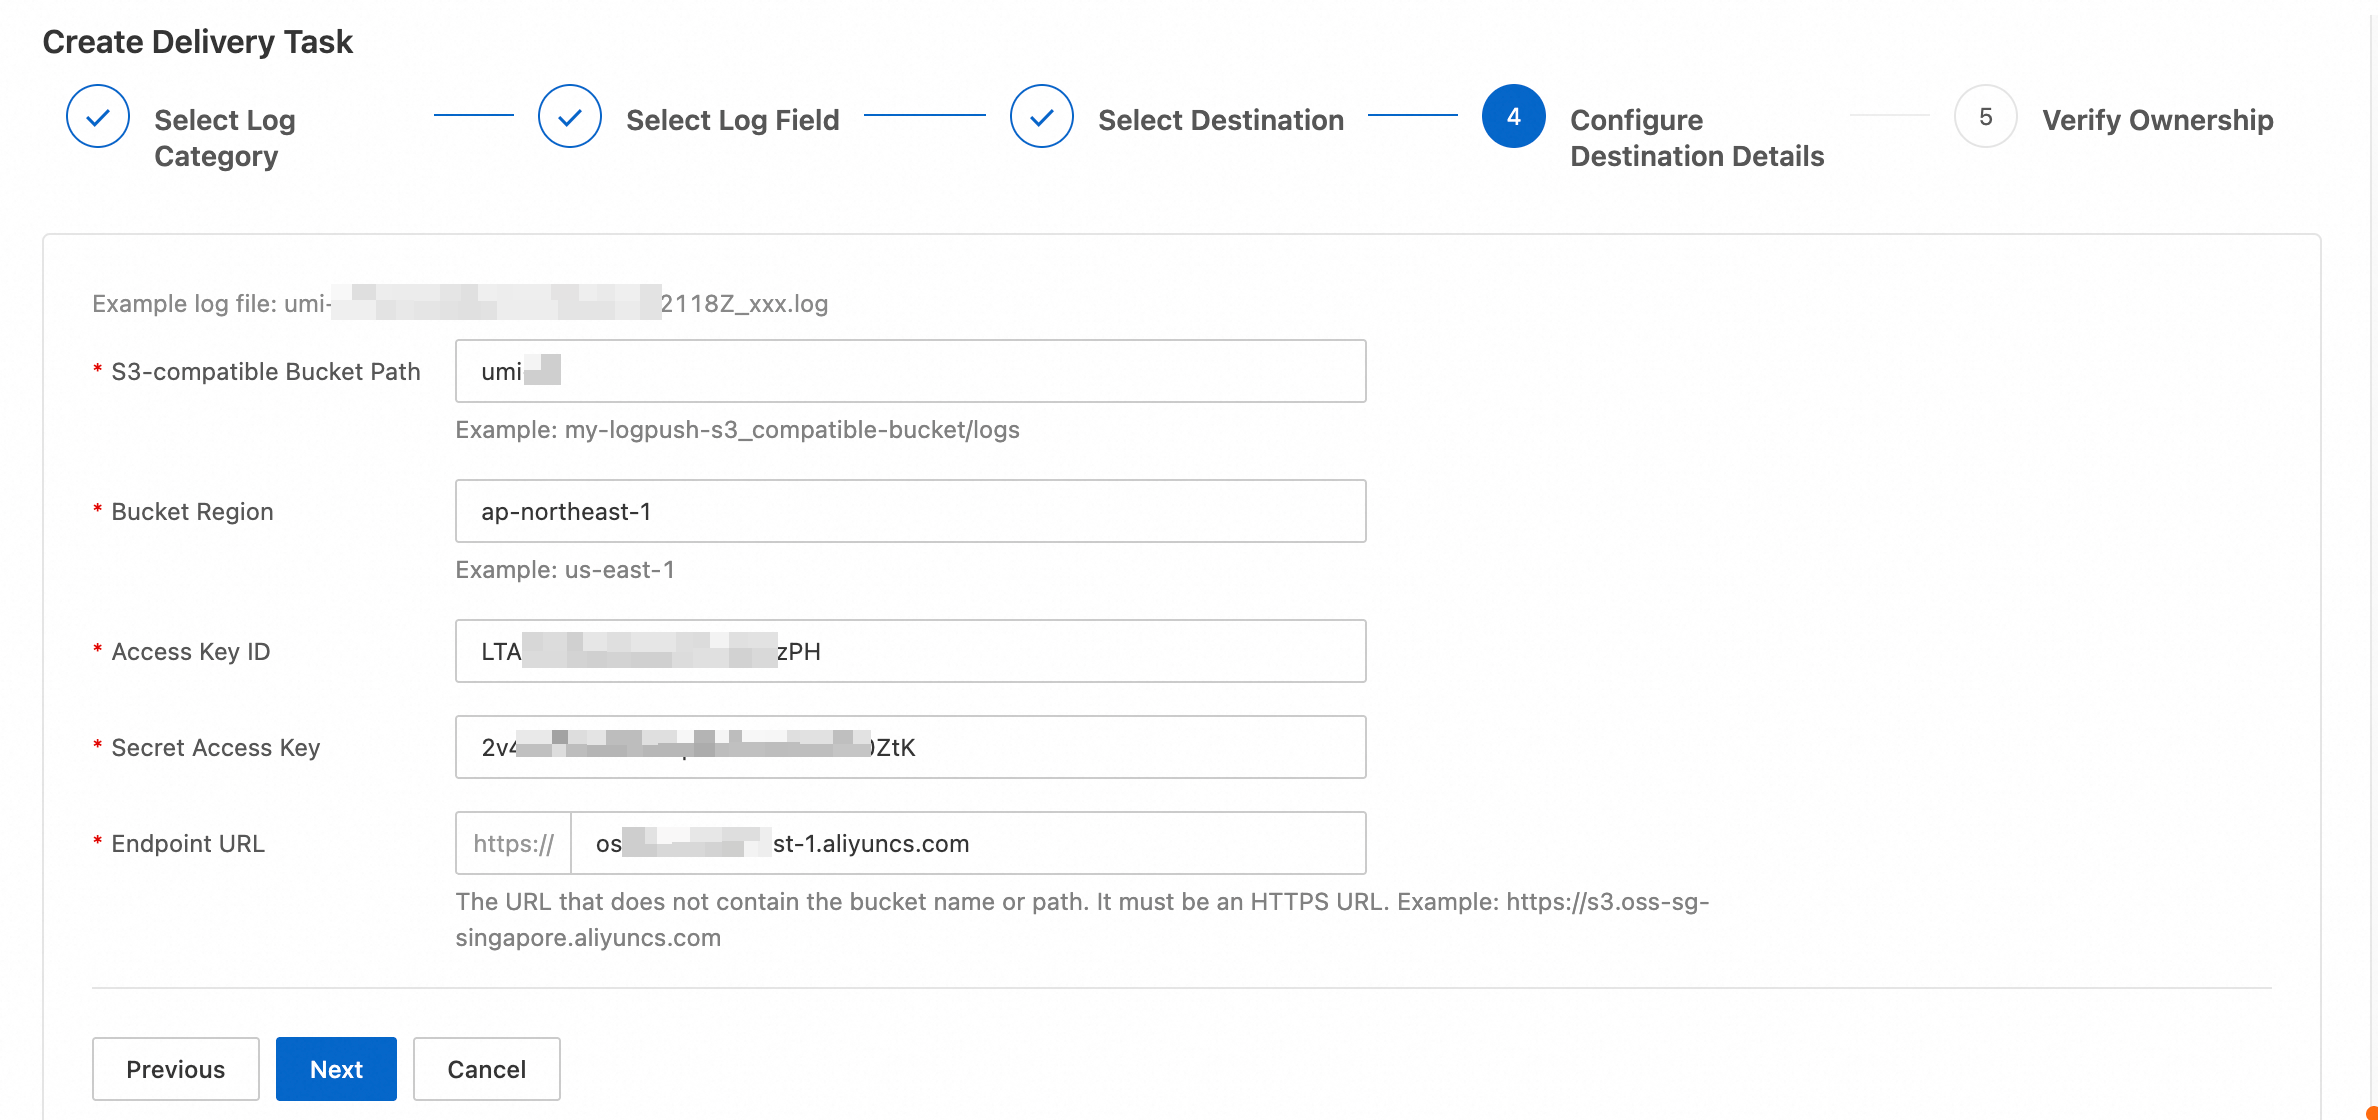Screen dimensions: 2378x1120
Task: Focus the Bucket Region input field
Action: [x=911, y=511]
